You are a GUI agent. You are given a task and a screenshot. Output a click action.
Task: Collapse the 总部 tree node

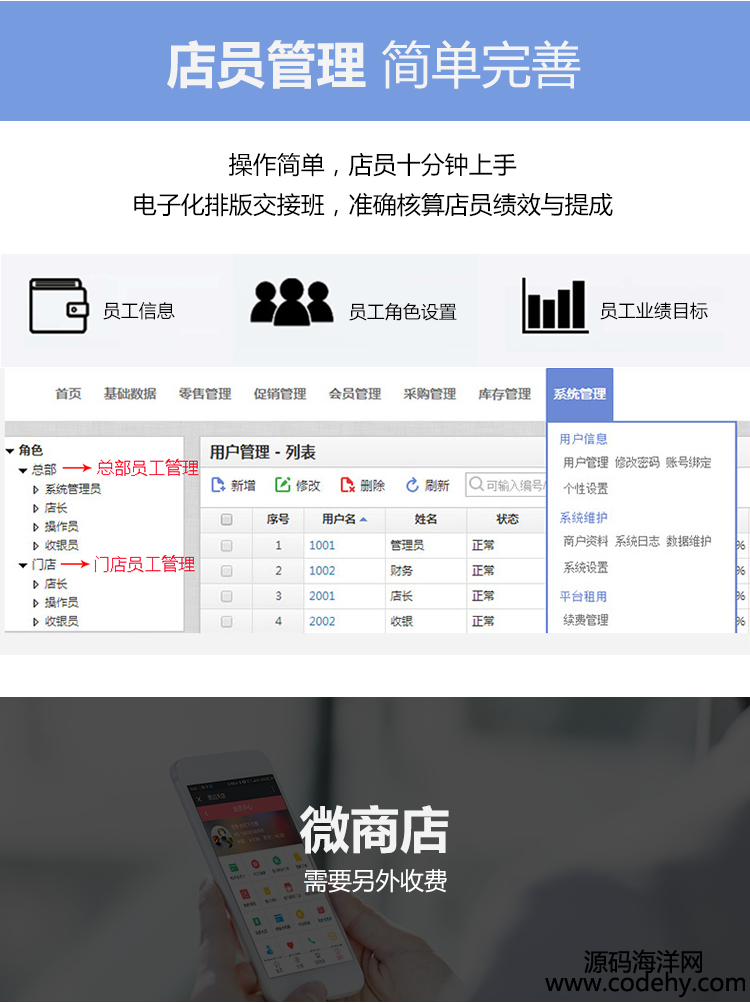pyautogui.click(x=23, y=470)
